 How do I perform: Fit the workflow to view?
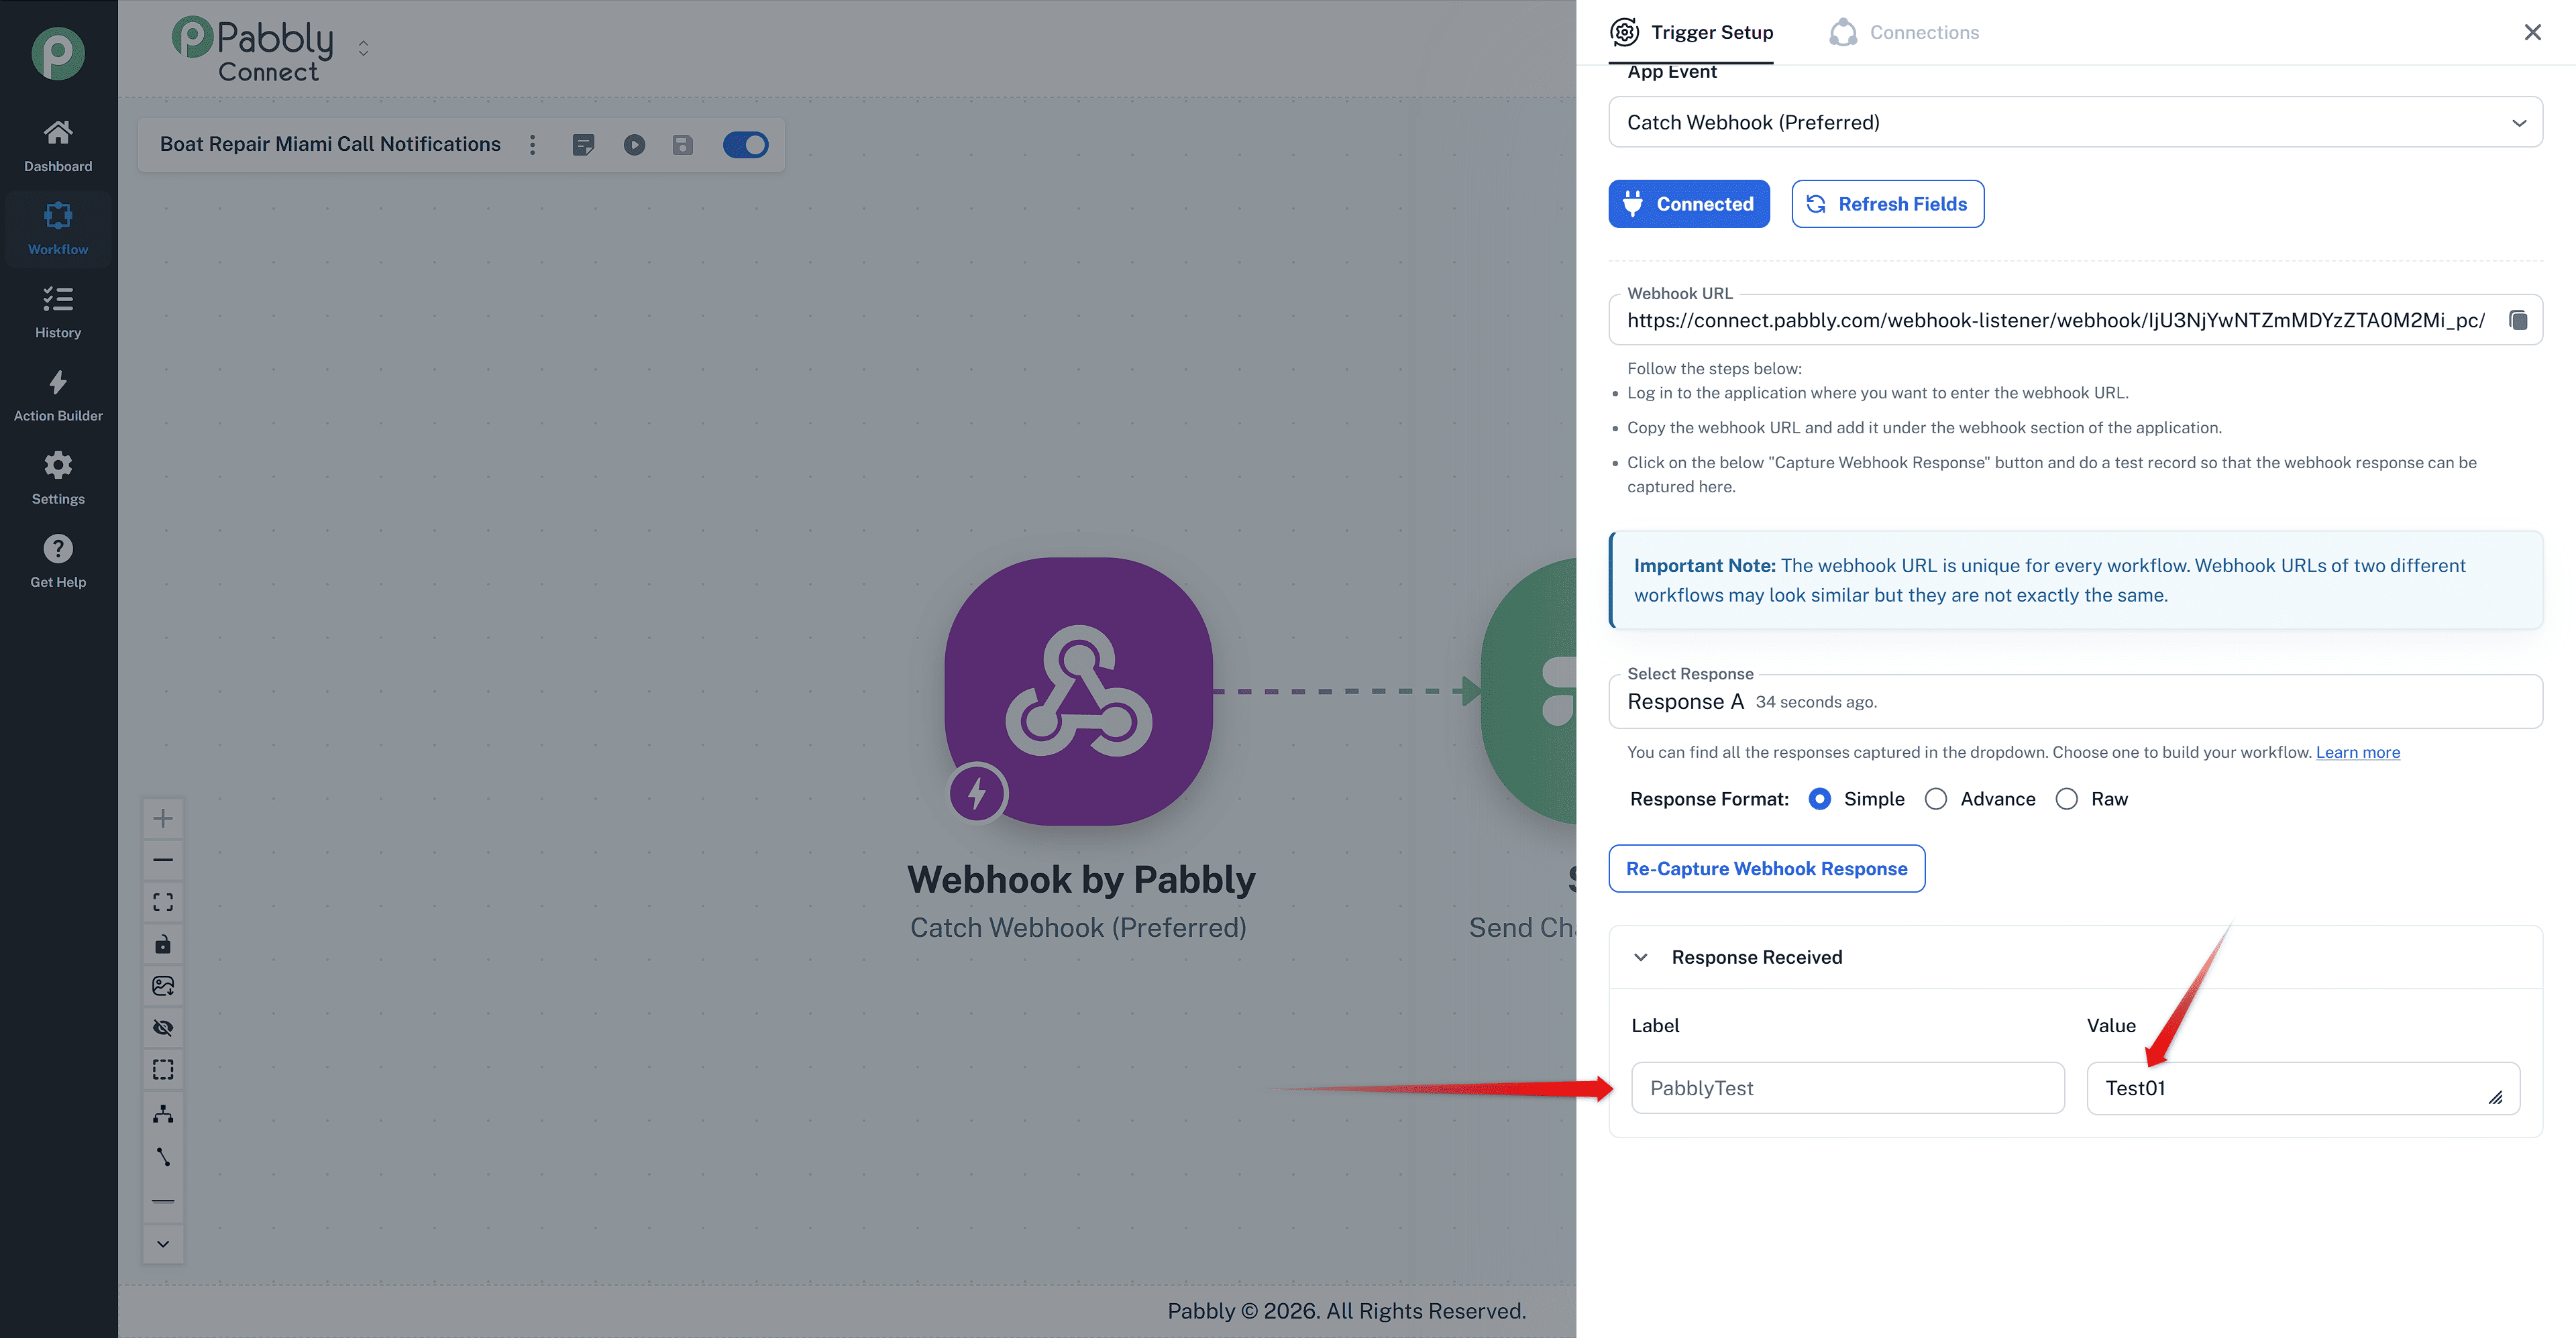coord(163,902)
